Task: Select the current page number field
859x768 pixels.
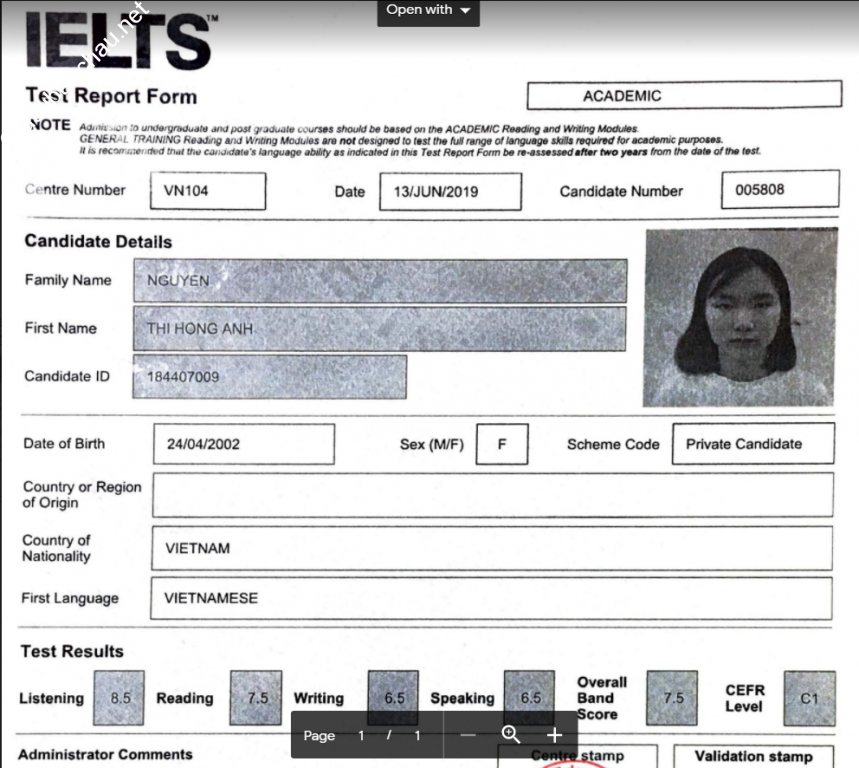Action: (362, 736)
